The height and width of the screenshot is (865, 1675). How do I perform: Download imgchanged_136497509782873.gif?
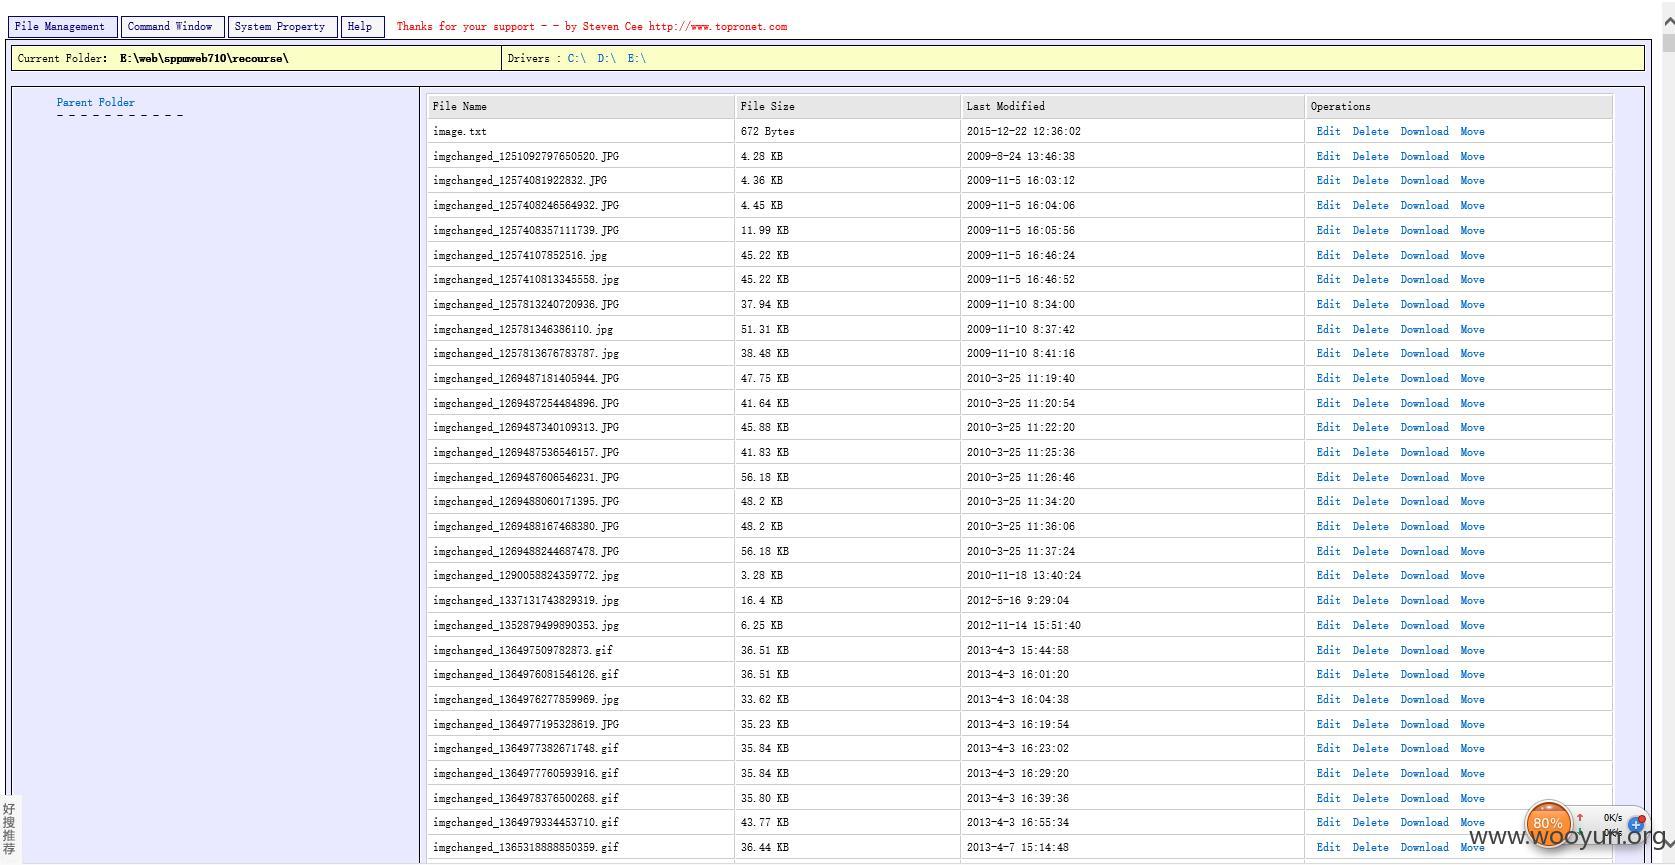[x=1424, y=650]
